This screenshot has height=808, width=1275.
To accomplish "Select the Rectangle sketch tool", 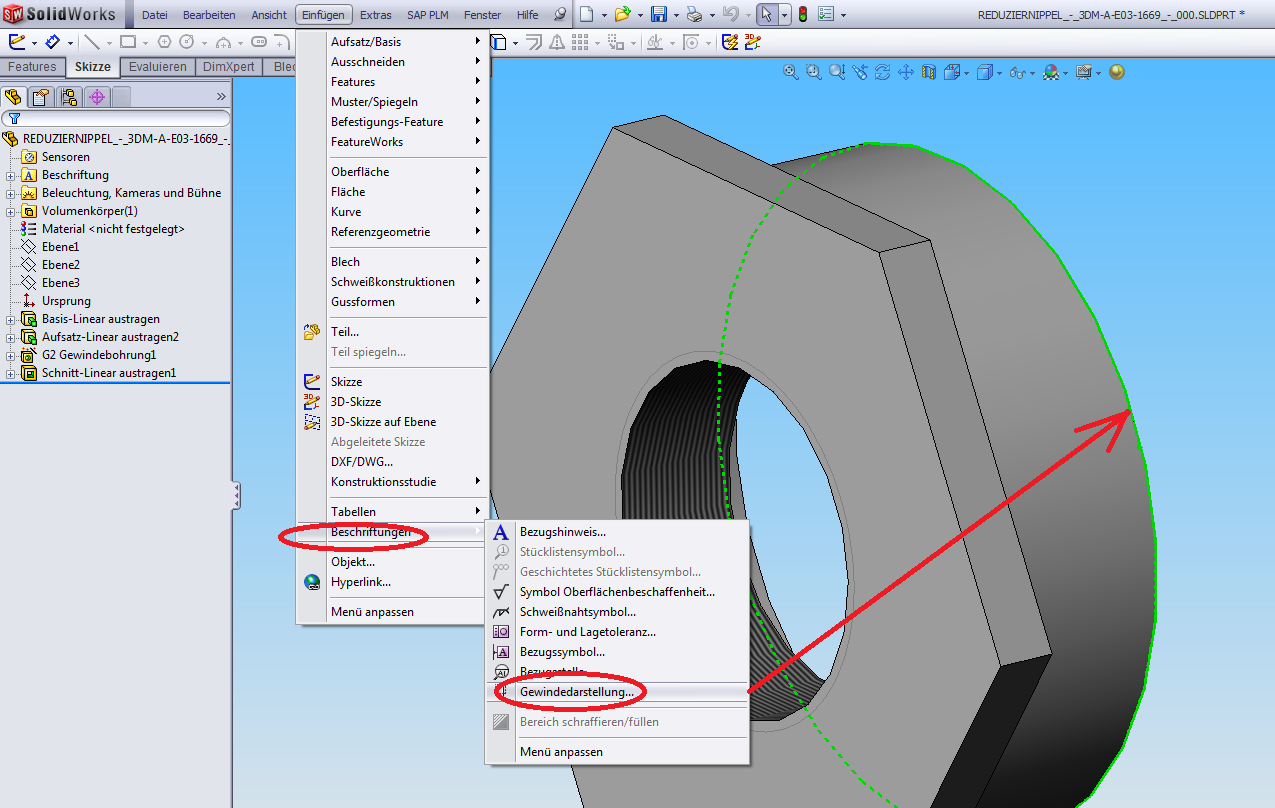I will coord(127,42).
